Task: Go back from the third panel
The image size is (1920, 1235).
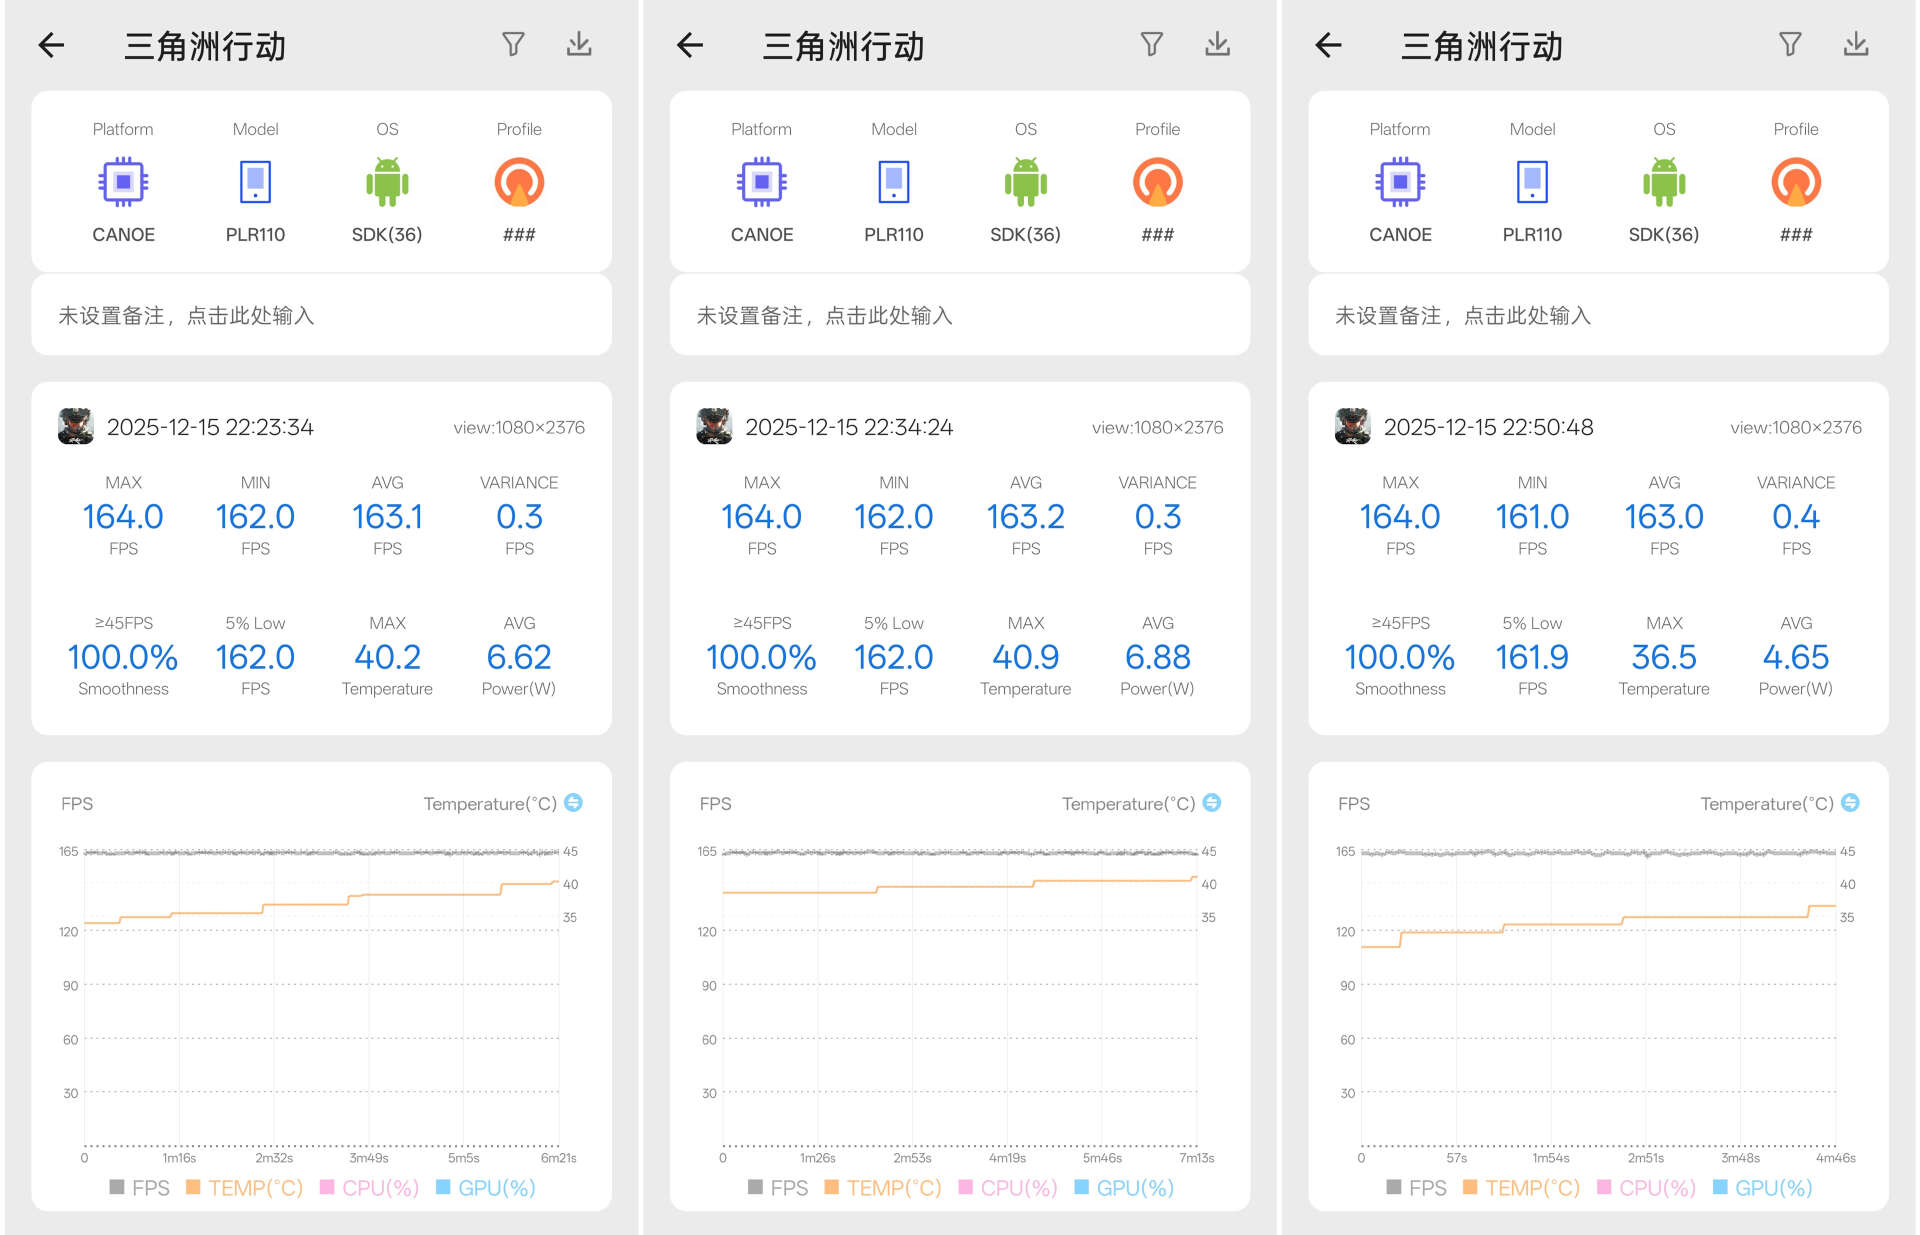Action: point(1328,45)
